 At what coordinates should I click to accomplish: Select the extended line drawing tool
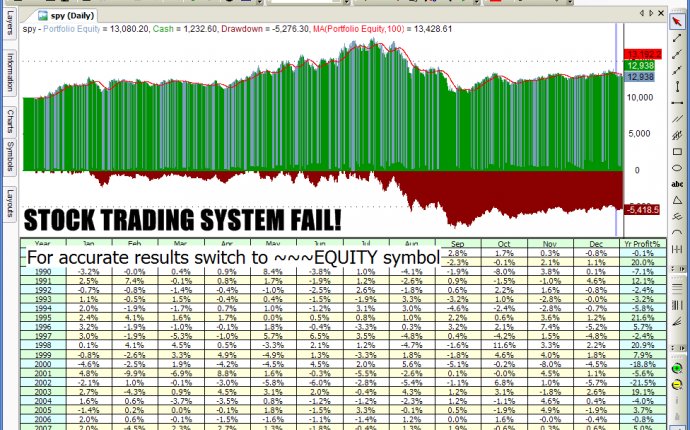point(677,70)
